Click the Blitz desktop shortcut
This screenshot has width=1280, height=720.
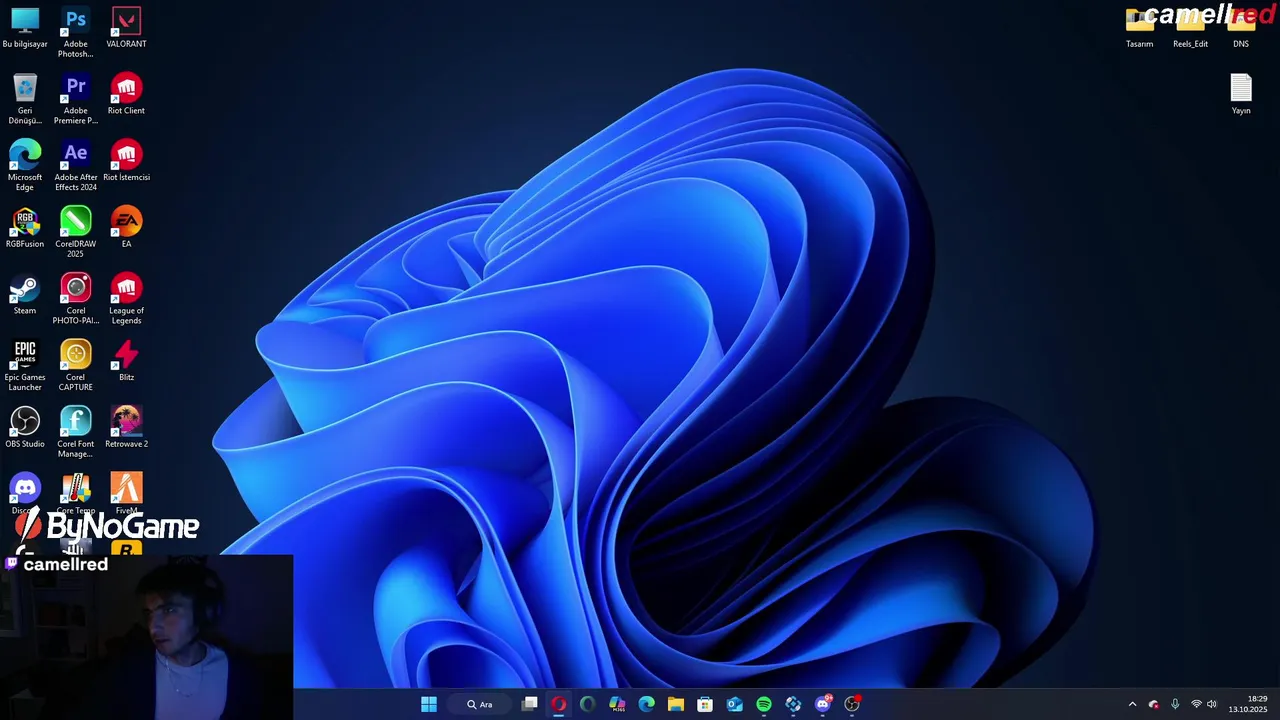(126, 361)
